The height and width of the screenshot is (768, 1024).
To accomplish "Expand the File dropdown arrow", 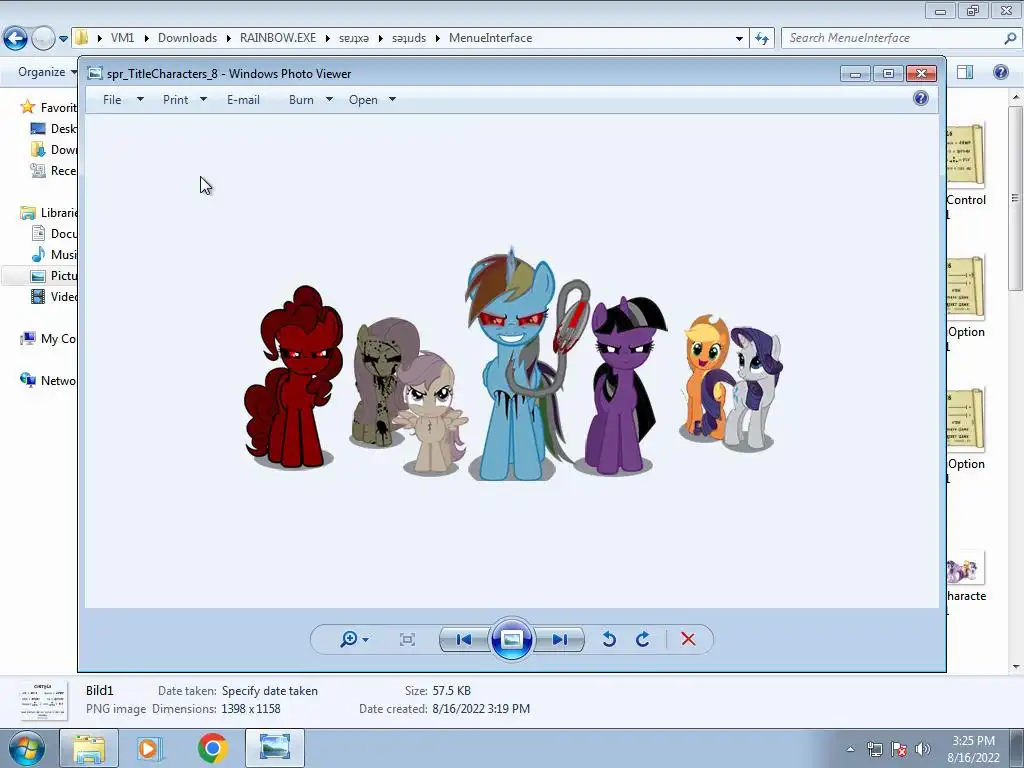I will [x=140, y=99].
